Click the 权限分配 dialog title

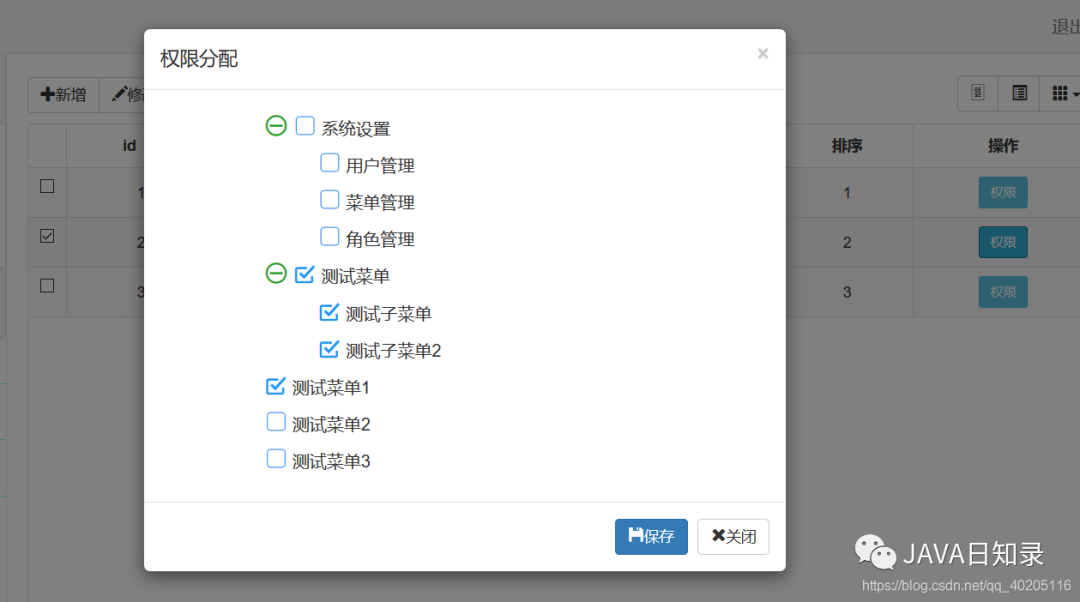[199, 59]
